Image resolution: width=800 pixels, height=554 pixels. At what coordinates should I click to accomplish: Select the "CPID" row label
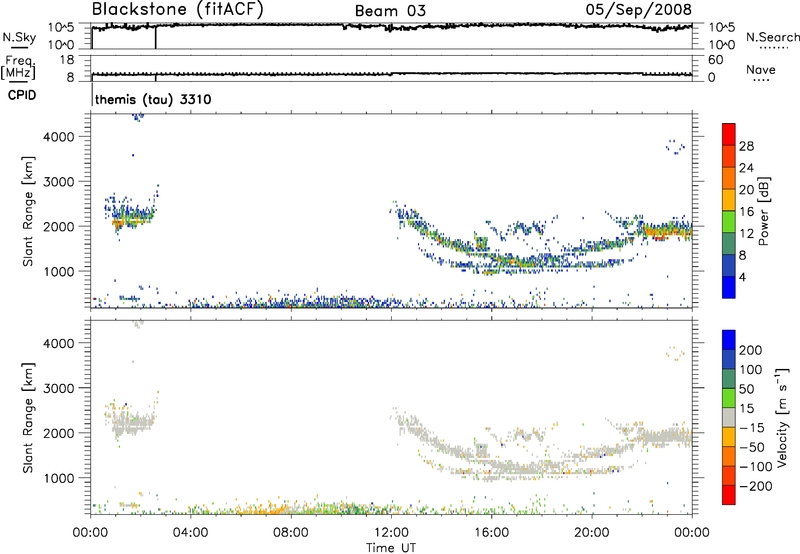22,95
